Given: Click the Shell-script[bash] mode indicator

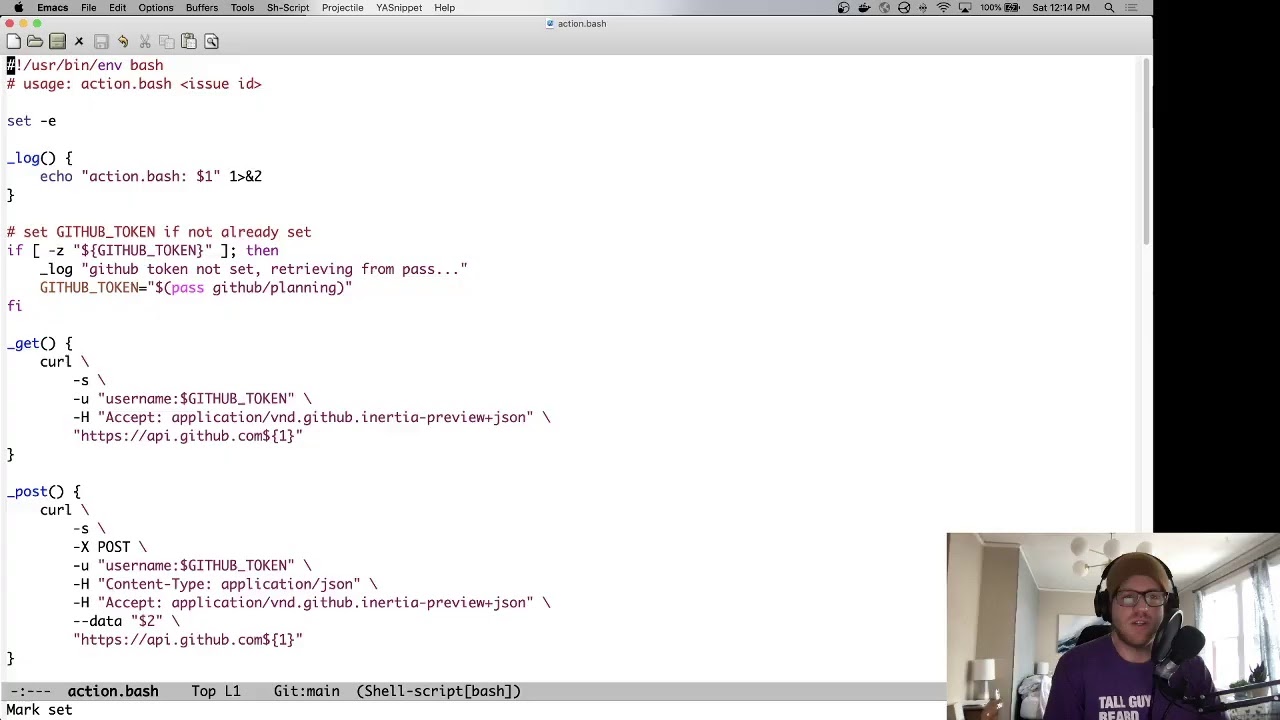Looking at the screenshot, I should point(439,691).
